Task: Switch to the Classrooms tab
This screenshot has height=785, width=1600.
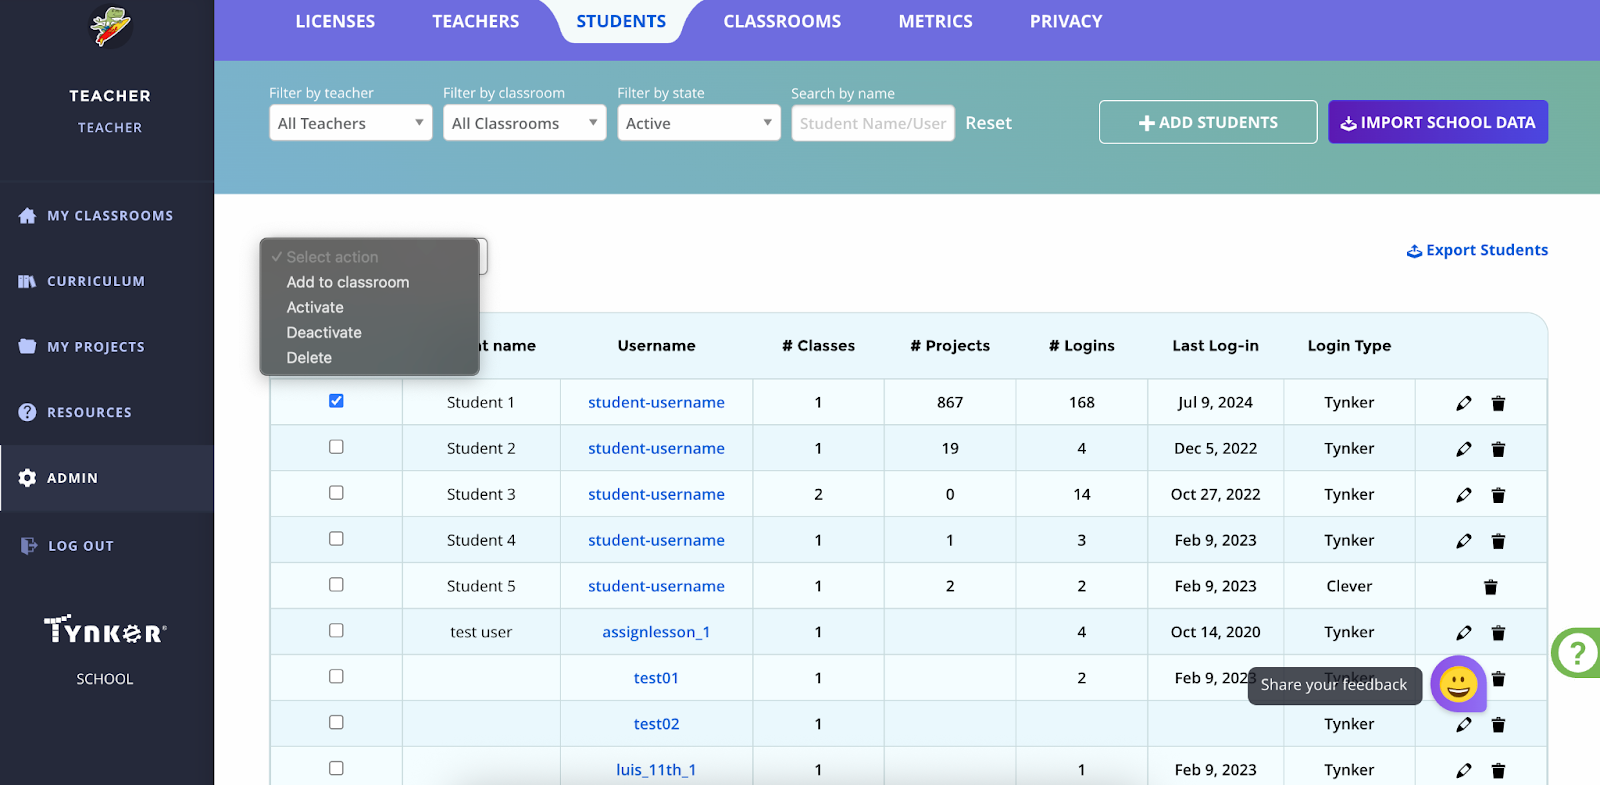Action: coord(782,22)
